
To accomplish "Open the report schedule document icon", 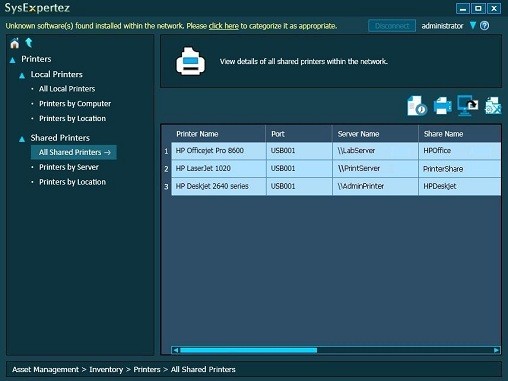I will [417, 106].
